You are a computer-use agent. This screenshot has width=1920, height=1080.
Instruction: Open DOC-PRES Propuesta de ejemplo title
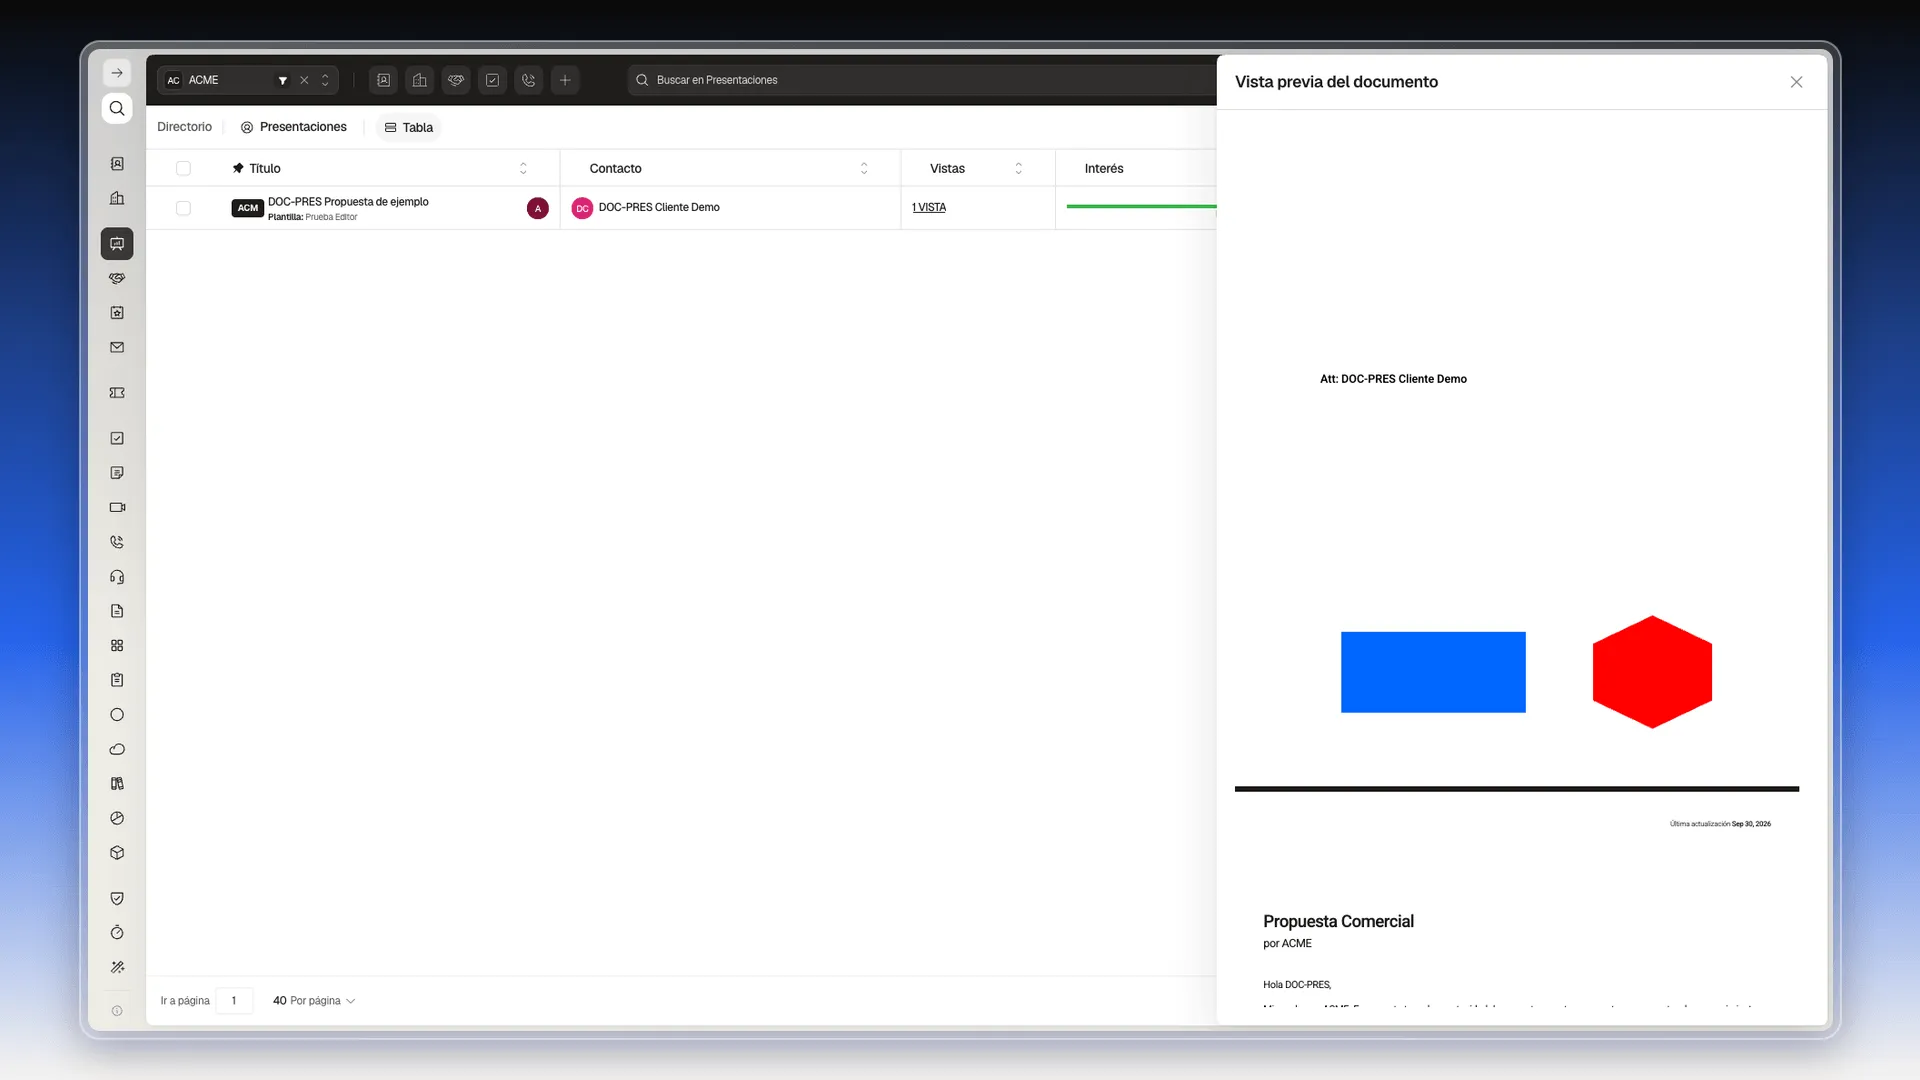[x=348, y=201]
